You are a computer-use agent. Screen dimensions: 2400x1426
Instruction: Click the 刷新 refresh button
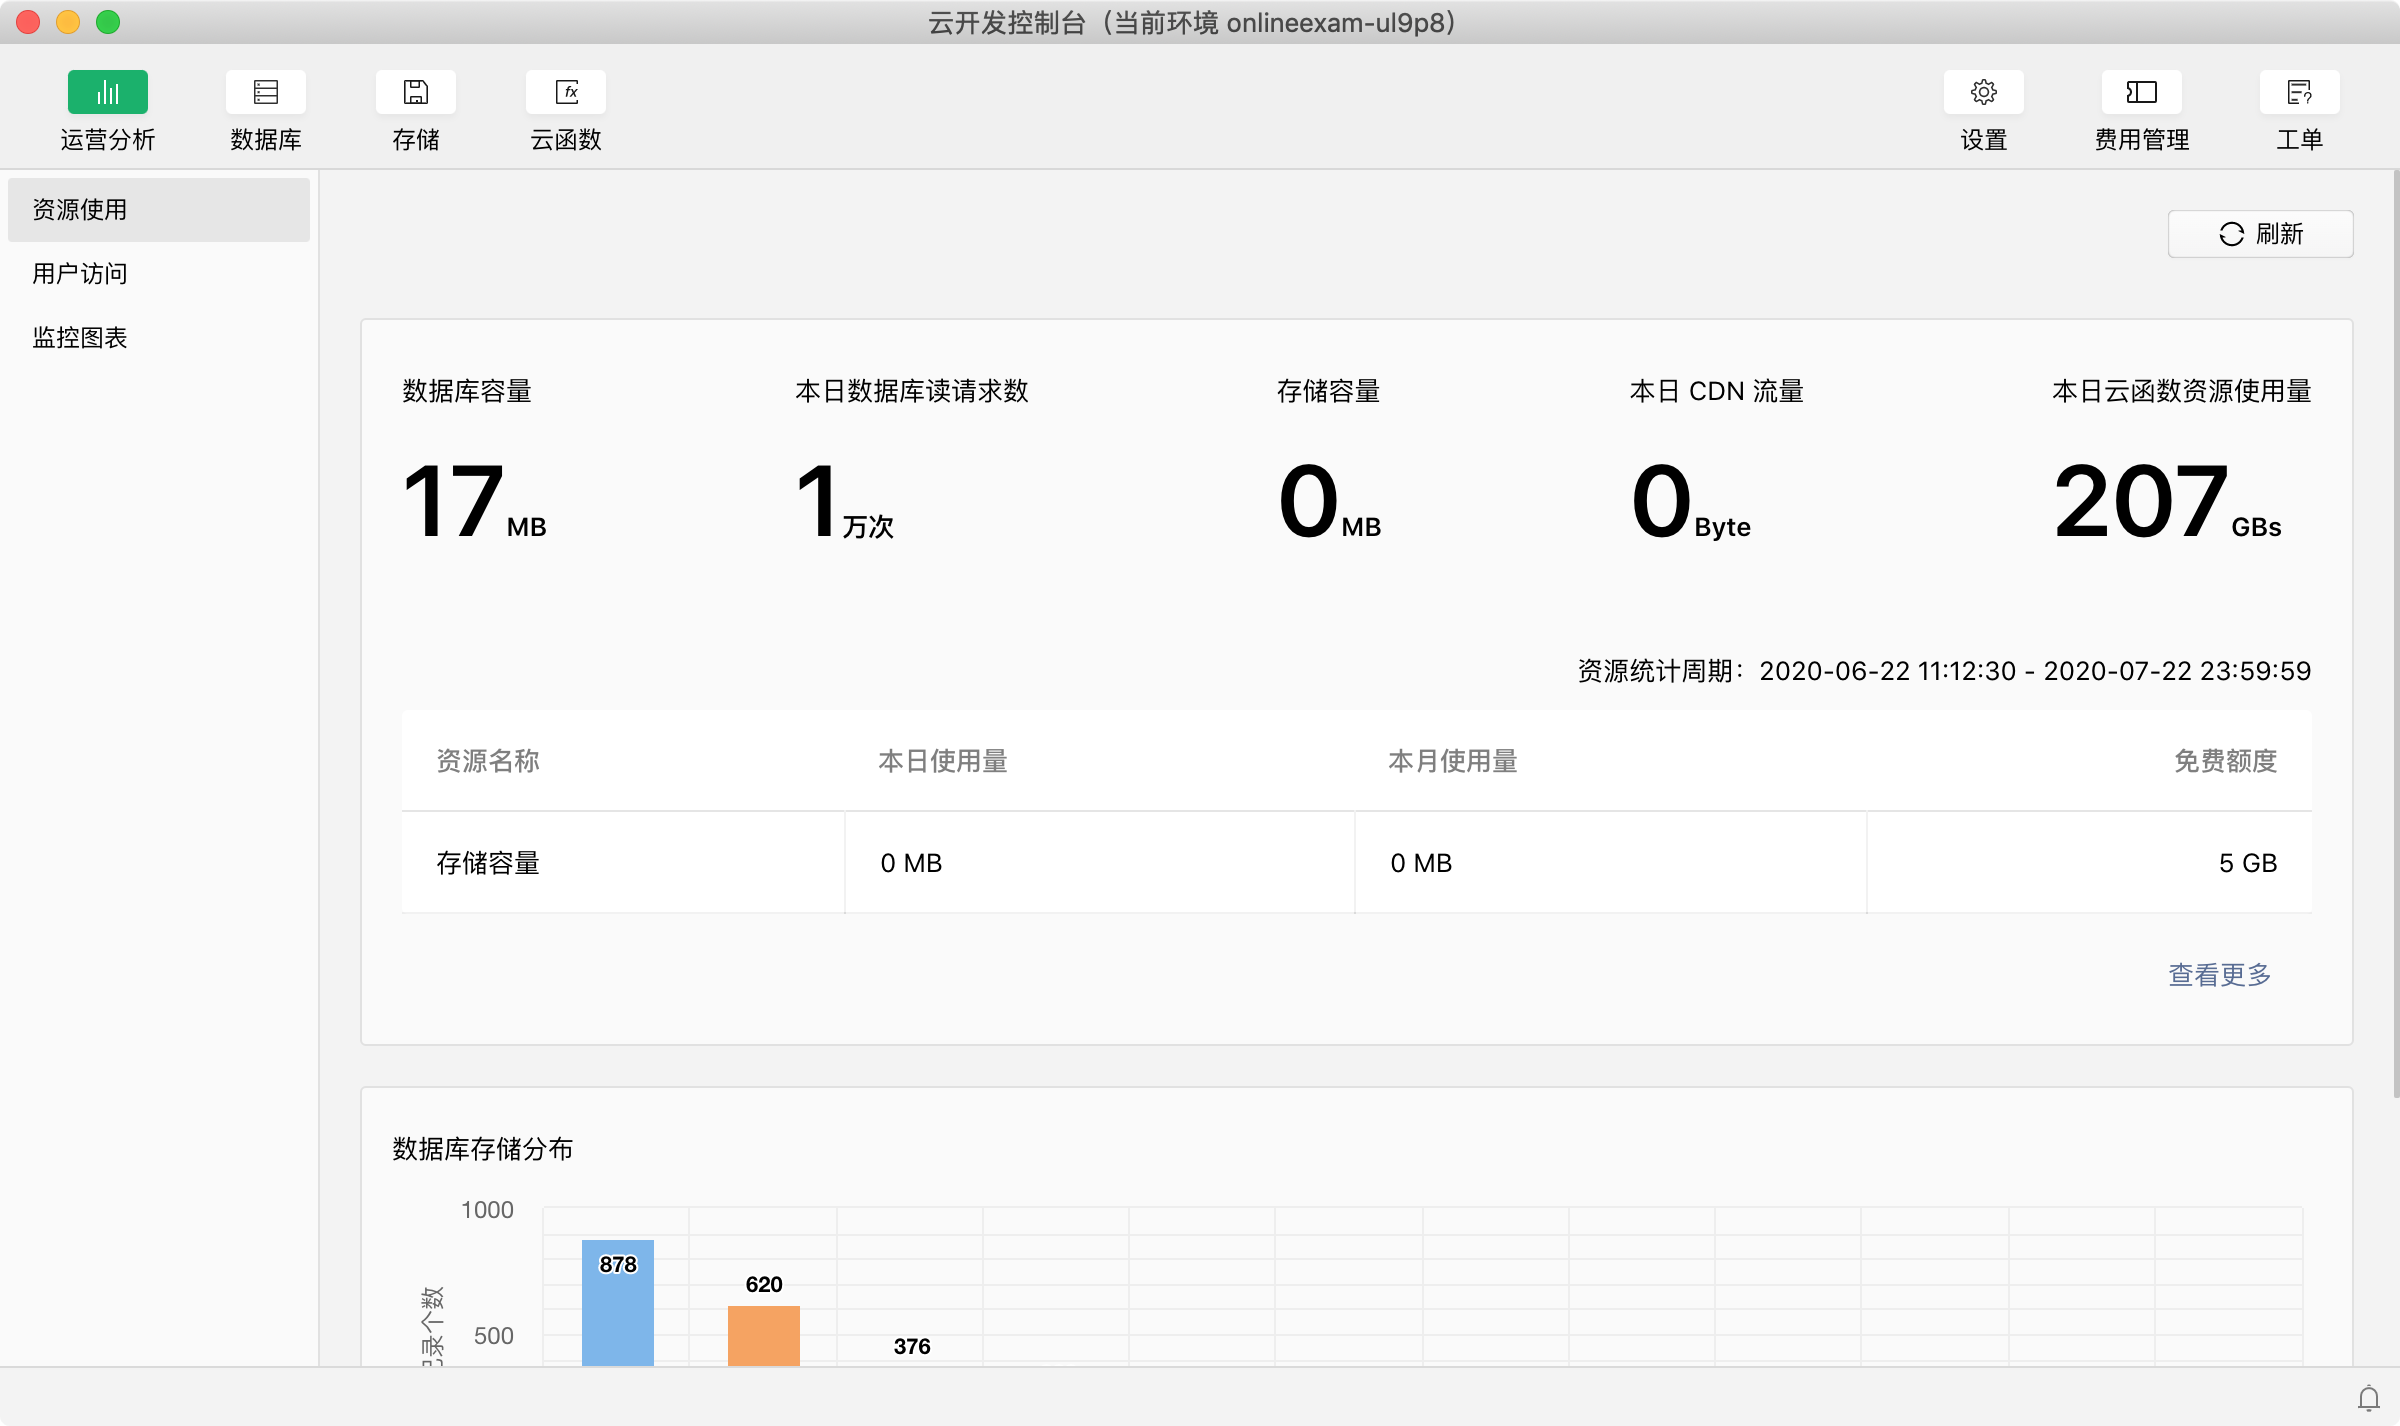[2260, 234]
